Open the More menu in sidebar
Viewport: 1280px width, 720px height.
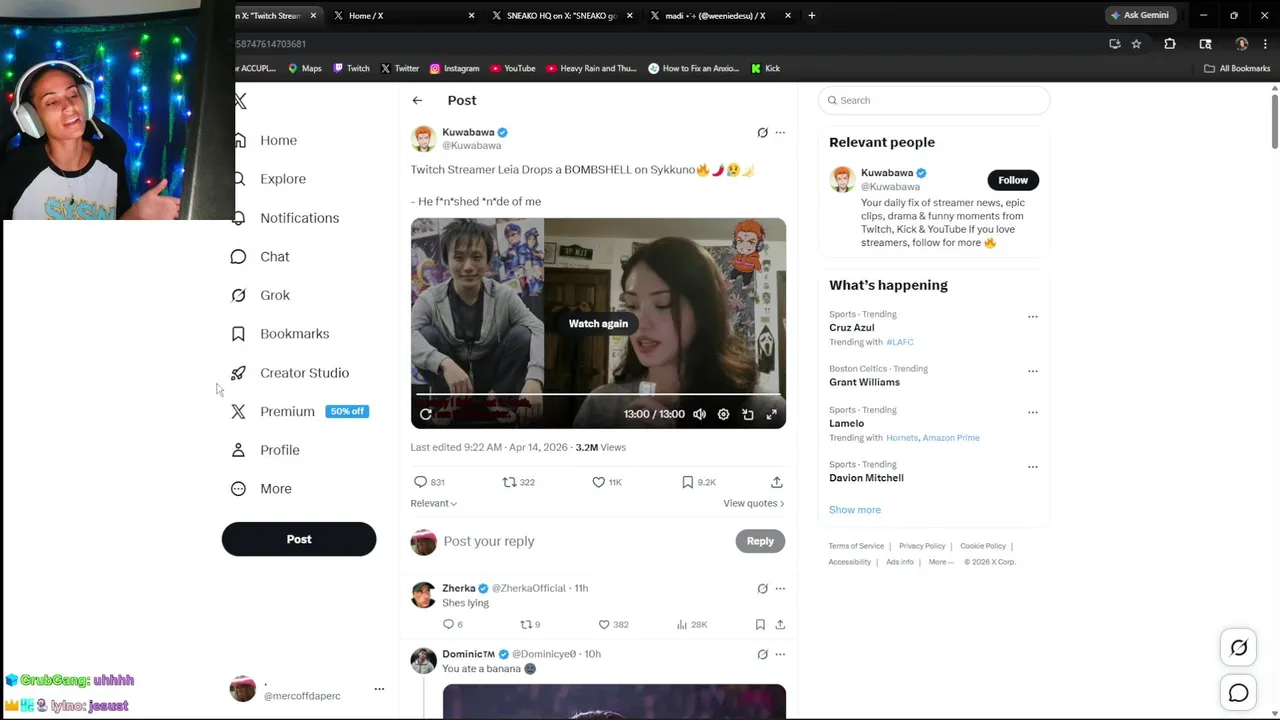tap(261, 489)
